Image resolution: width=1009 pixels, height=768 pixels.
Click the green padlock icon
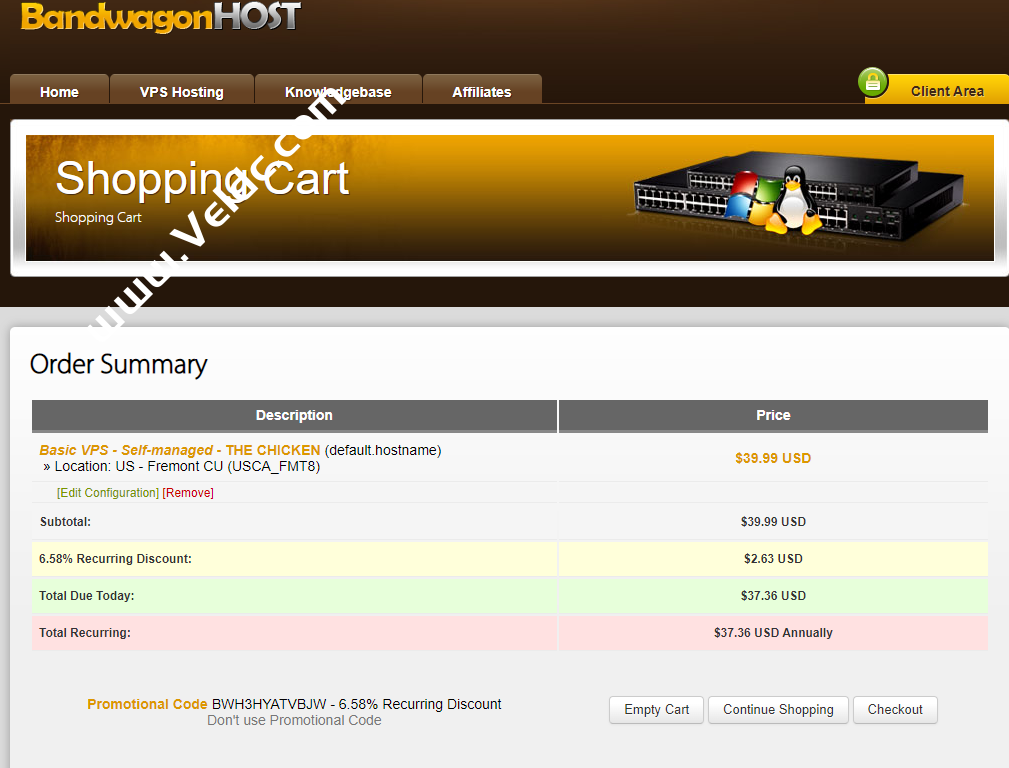click(873, 83)
